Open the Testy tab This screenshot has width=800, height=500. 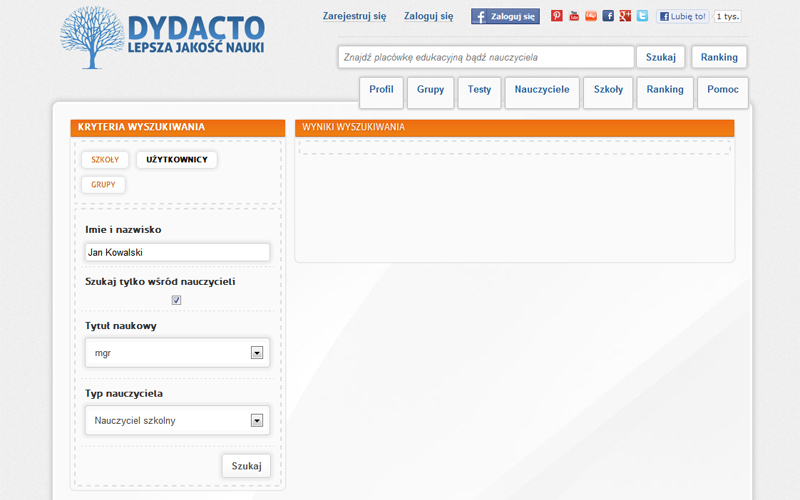pyautogui.click(x=479, y=92)
